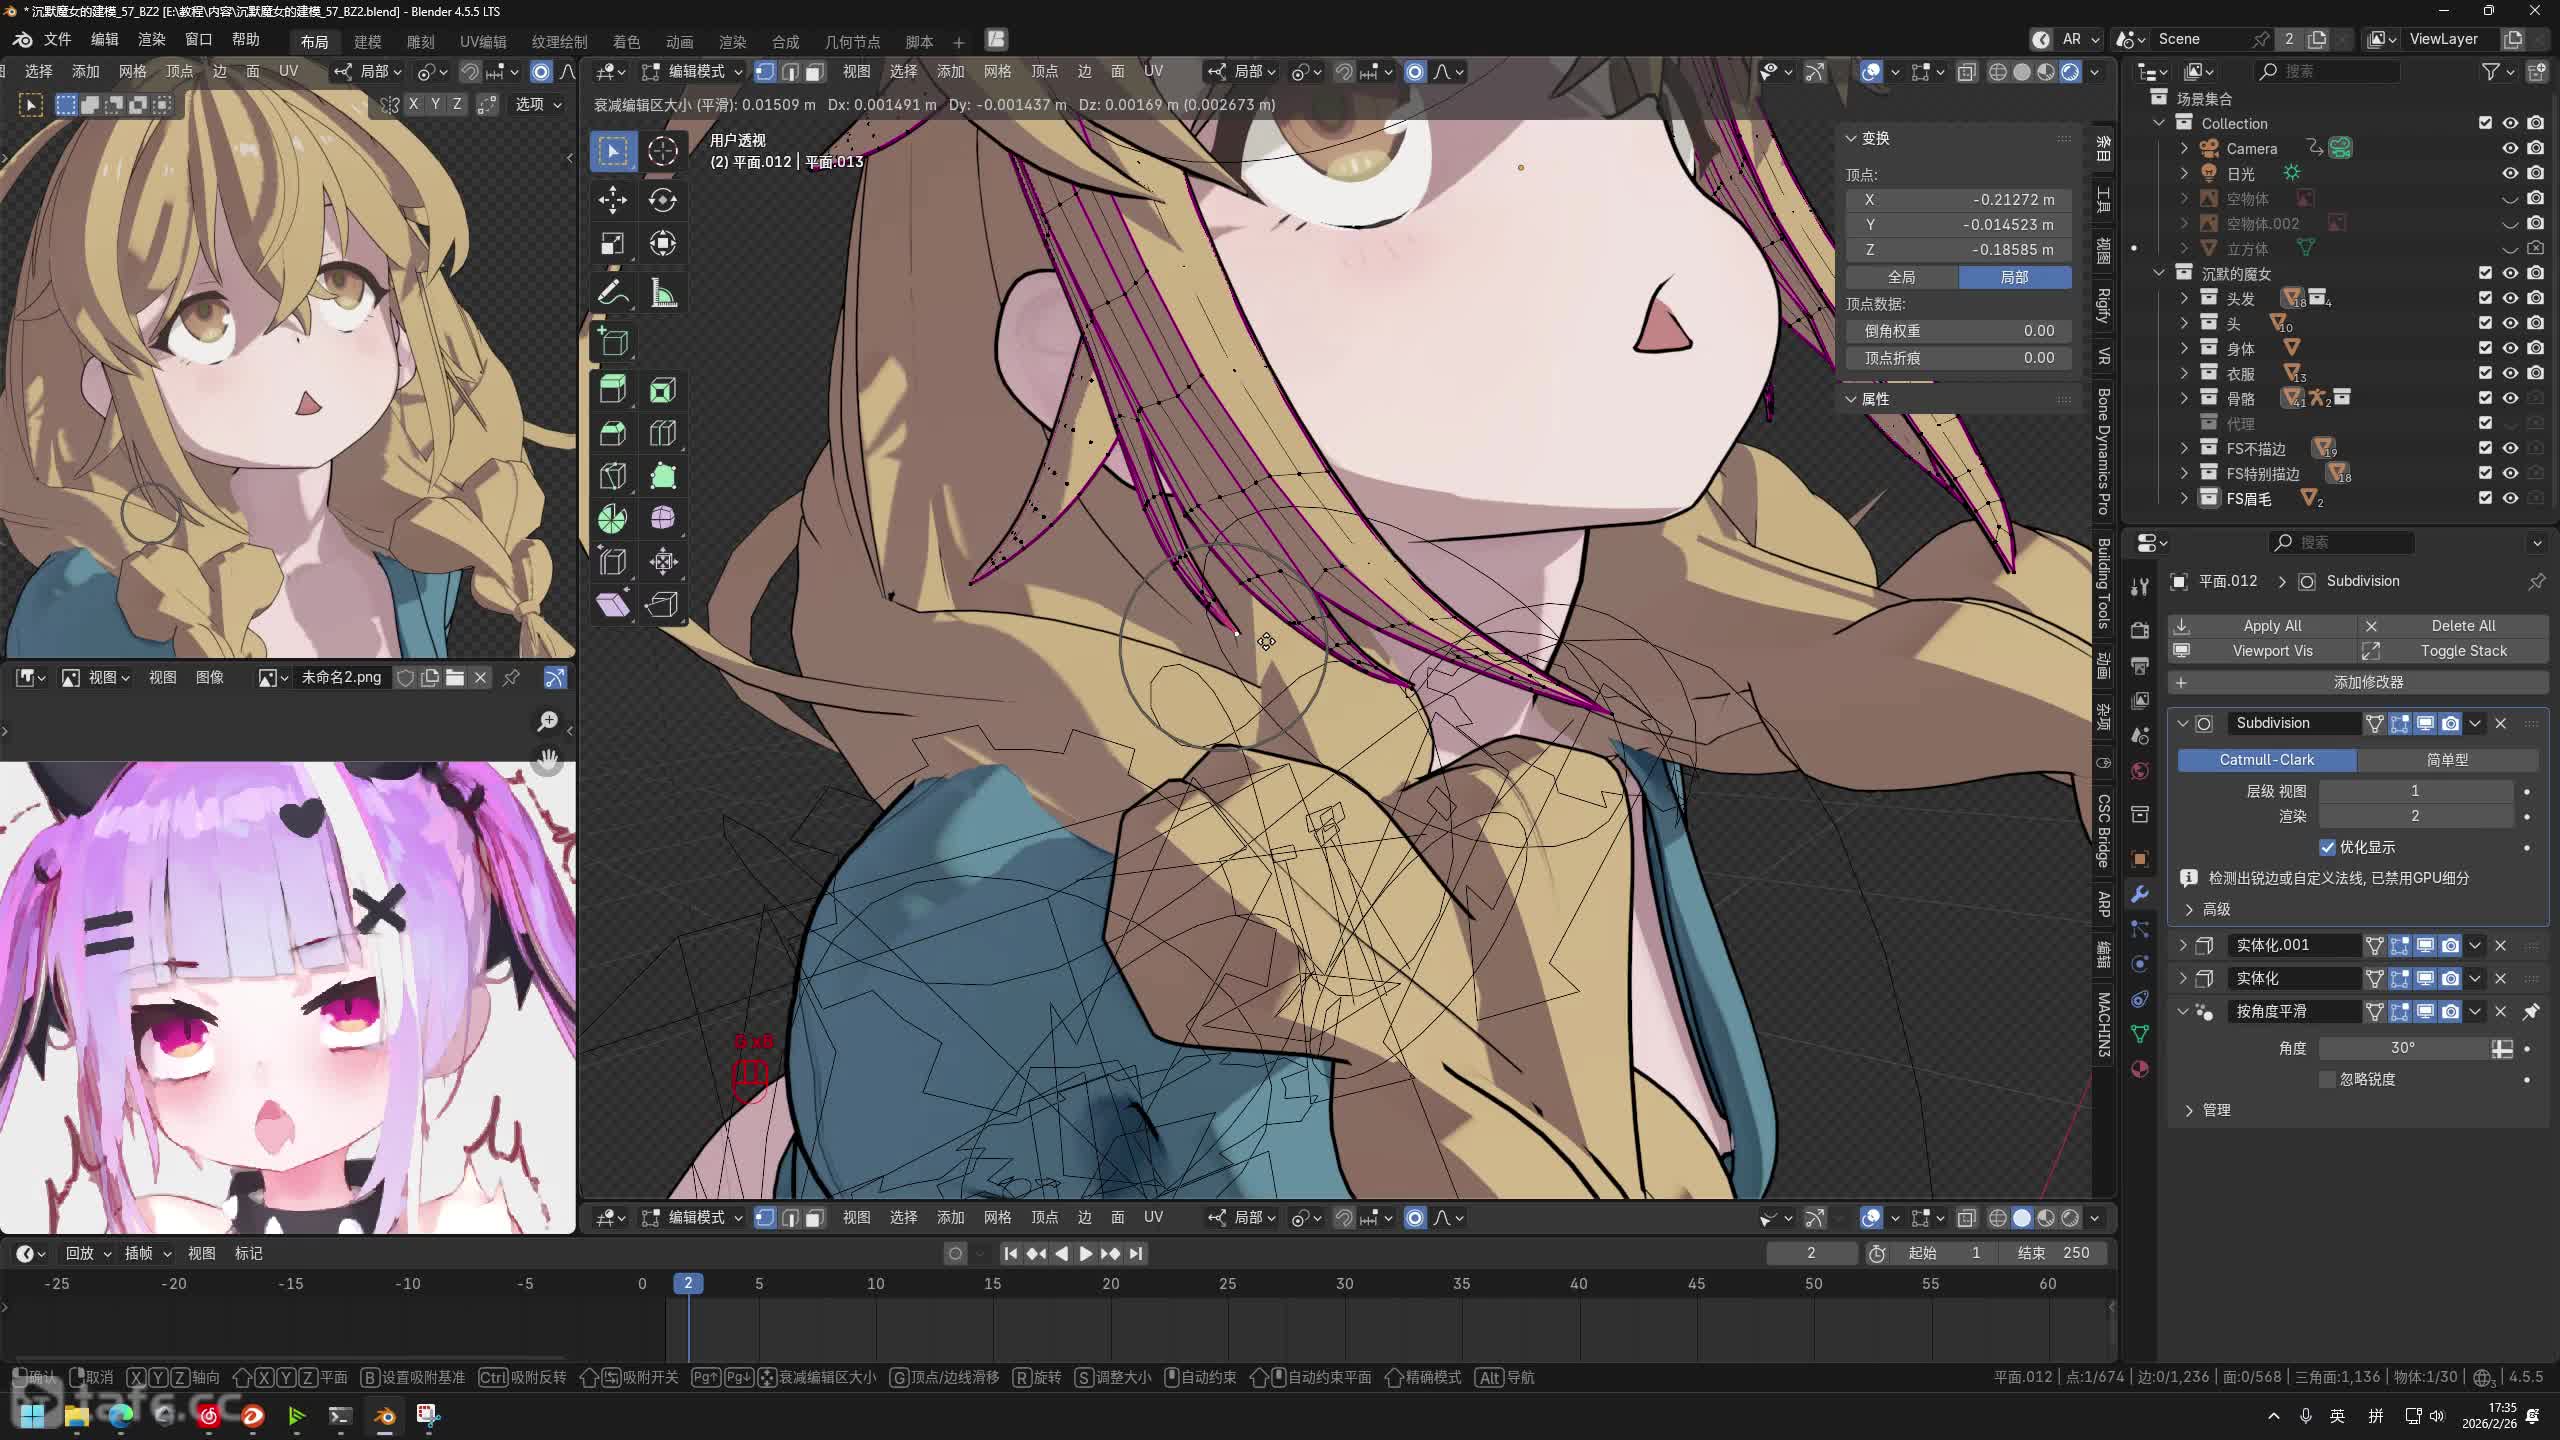The width and height of the screenshot is (2560, 1440).
Task: Adjust the 角度 30° slider field
Action: pos(2402,1048)
